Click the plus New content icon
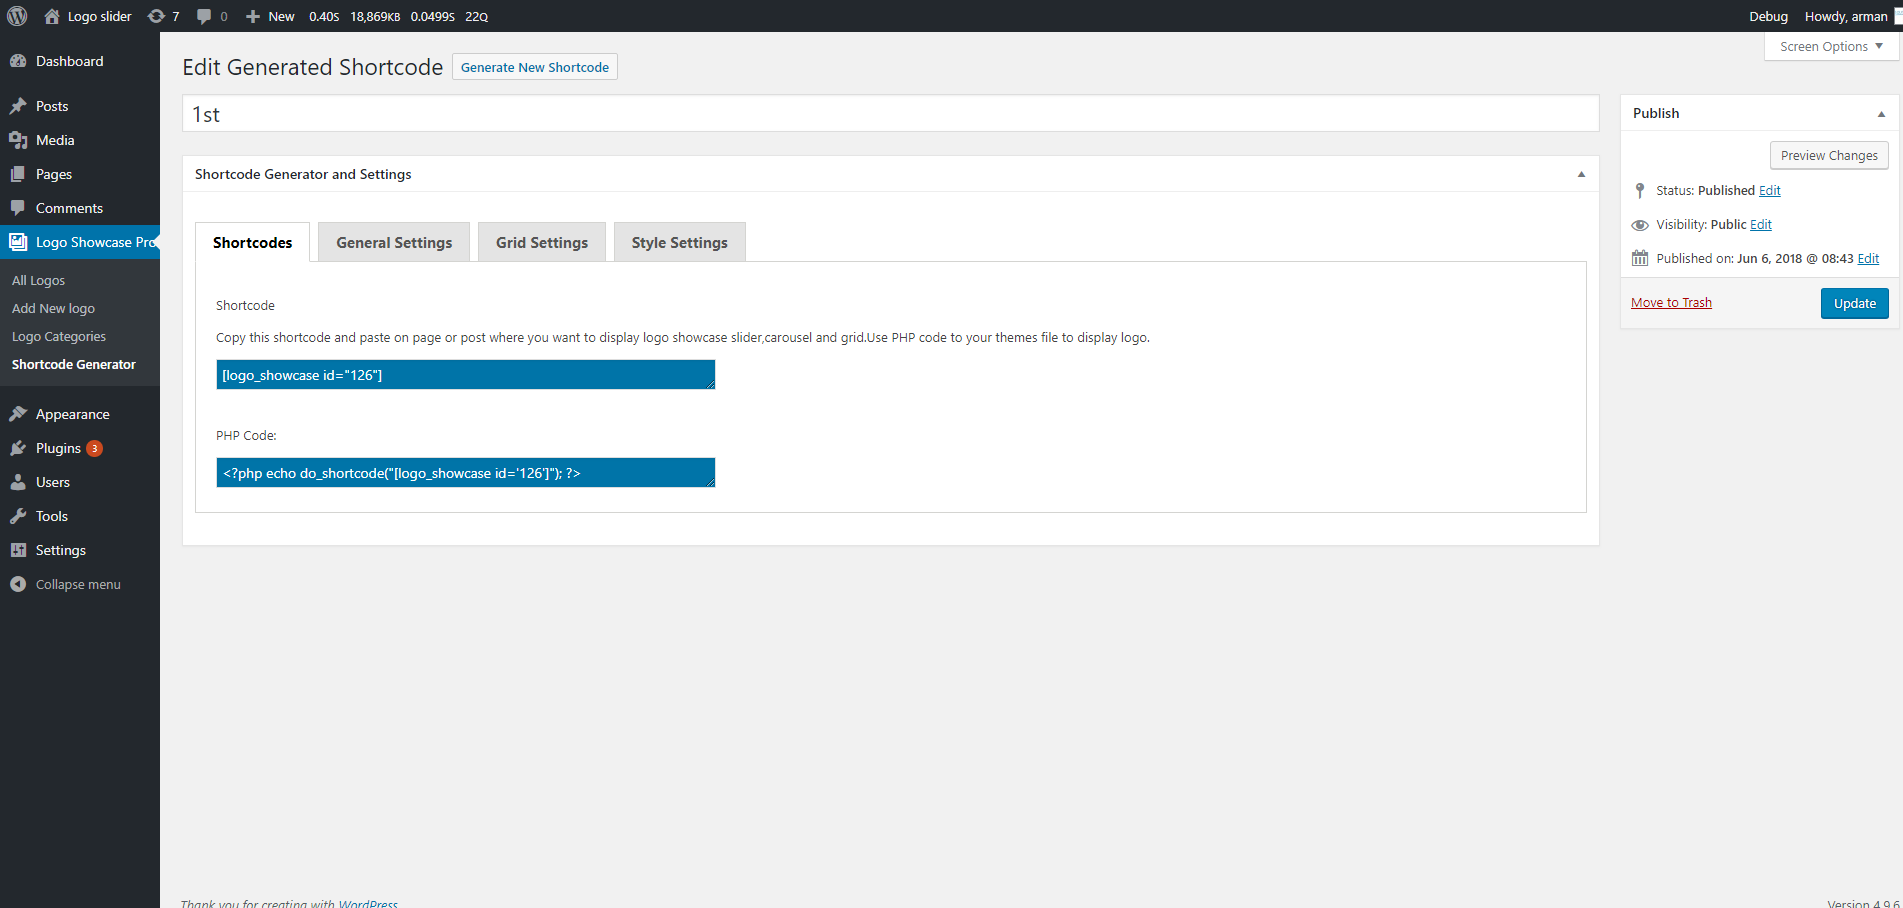The height and width of the screenshot is (908, 1903). click(x=253, y=16)
